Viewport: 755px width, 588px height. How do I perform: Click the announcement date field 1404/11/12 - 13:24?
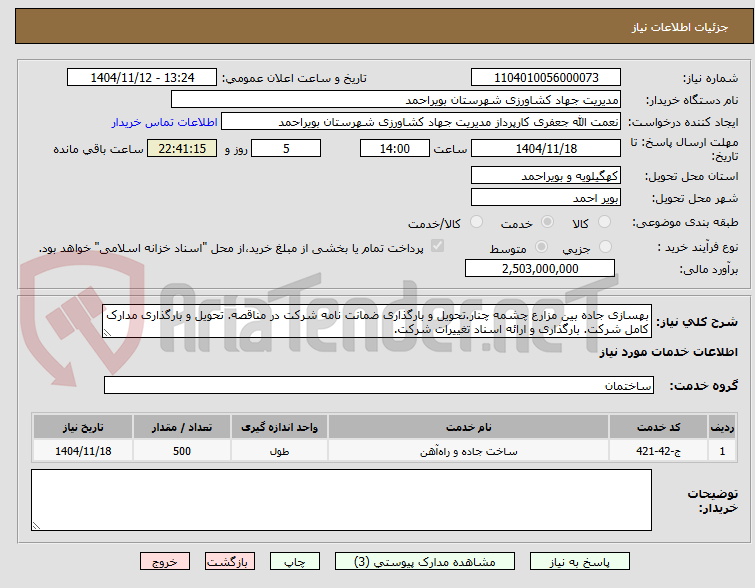click(142, 78)
